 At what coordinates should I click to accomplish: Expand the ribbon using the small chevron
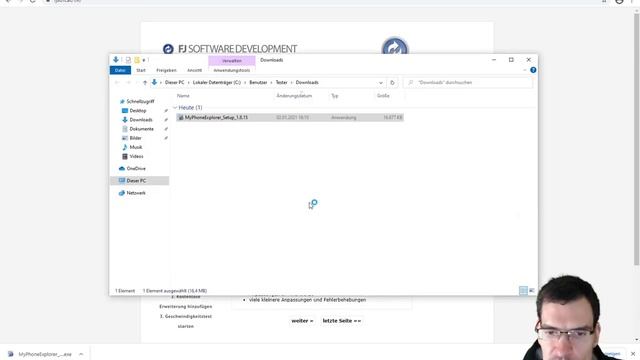pyautogui.click(x=525, y=70)
